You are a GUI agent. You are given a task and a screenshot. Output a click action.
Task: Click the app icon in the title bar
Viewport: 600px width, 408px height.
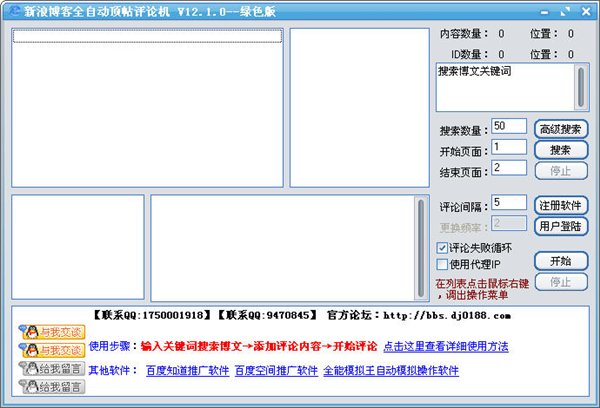[x=15, y=11]
